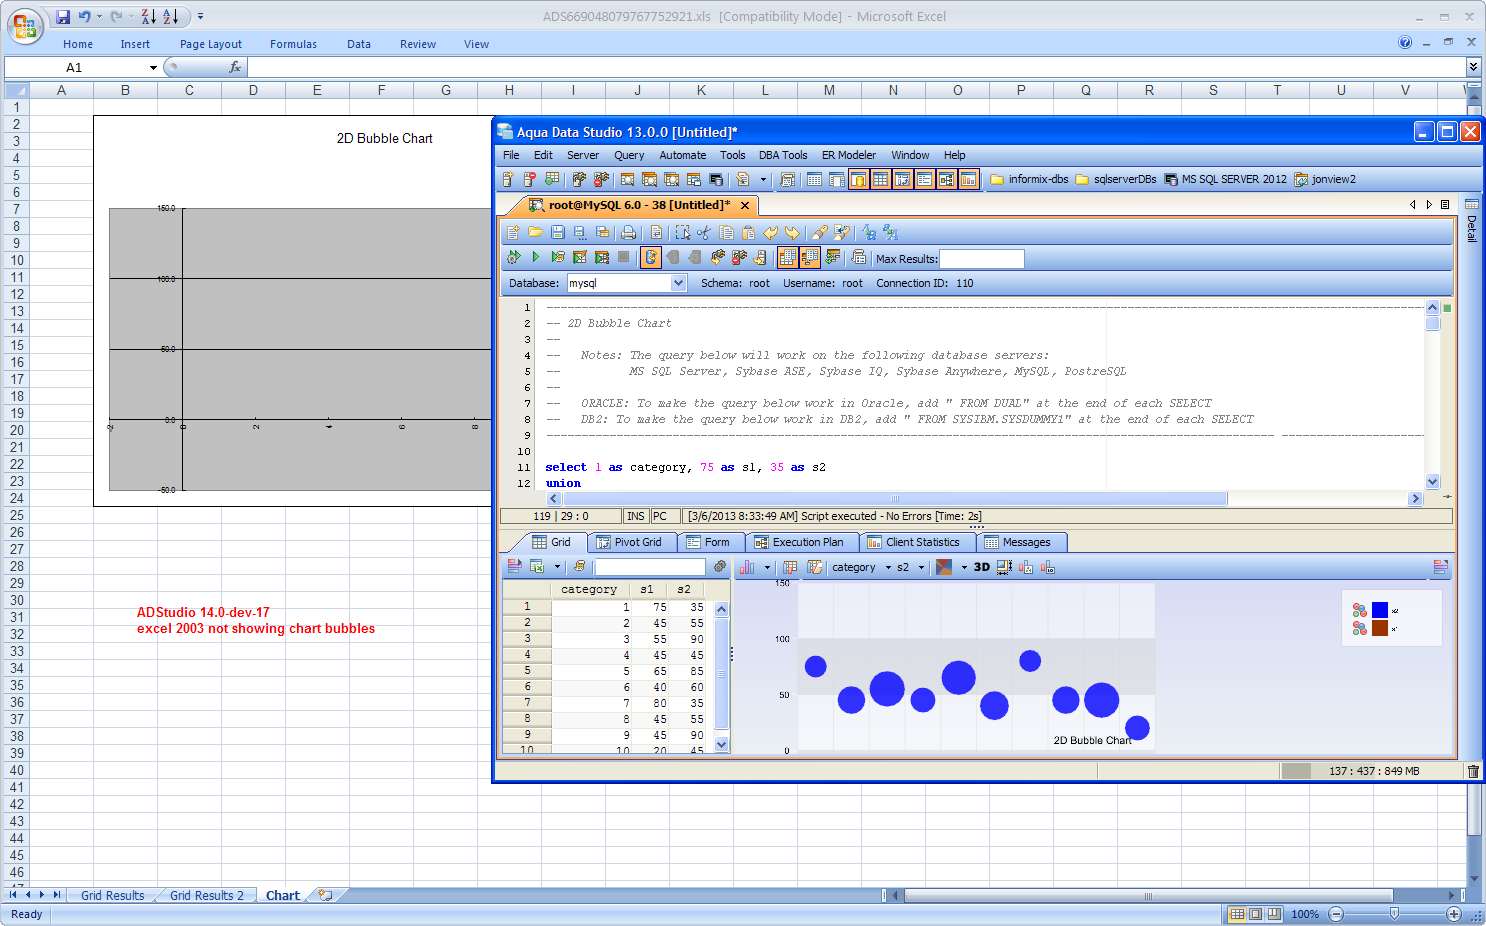The width and height of the screenshot is (1486, 926).
Task: Toggle the pivot grid panel toolbar button
Action: click(x=903, y=180)
